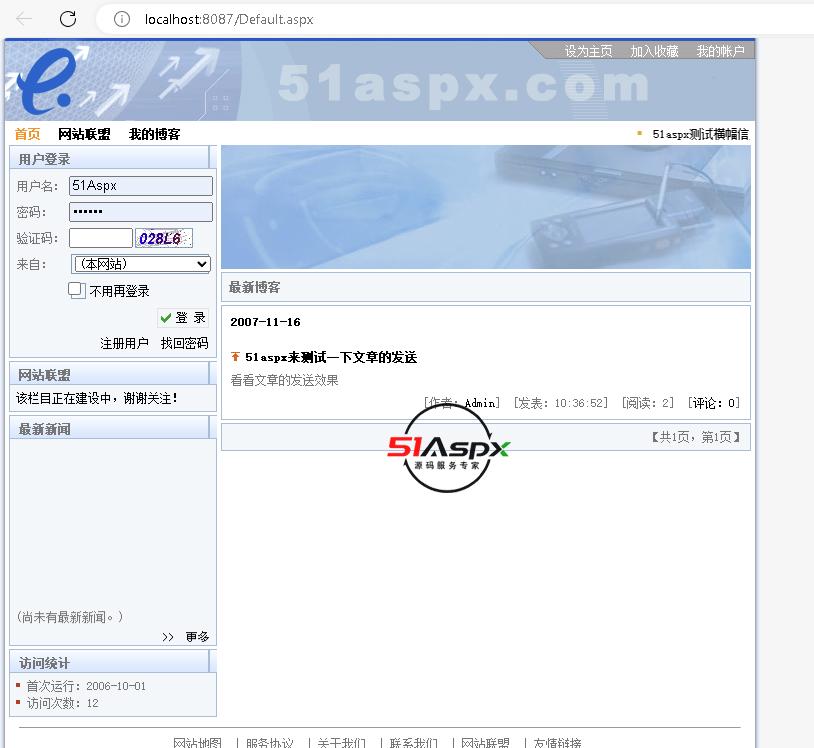Click the double-arrow before 更多
The width and height of the screenshot is (814, 748).
[168, 637]
